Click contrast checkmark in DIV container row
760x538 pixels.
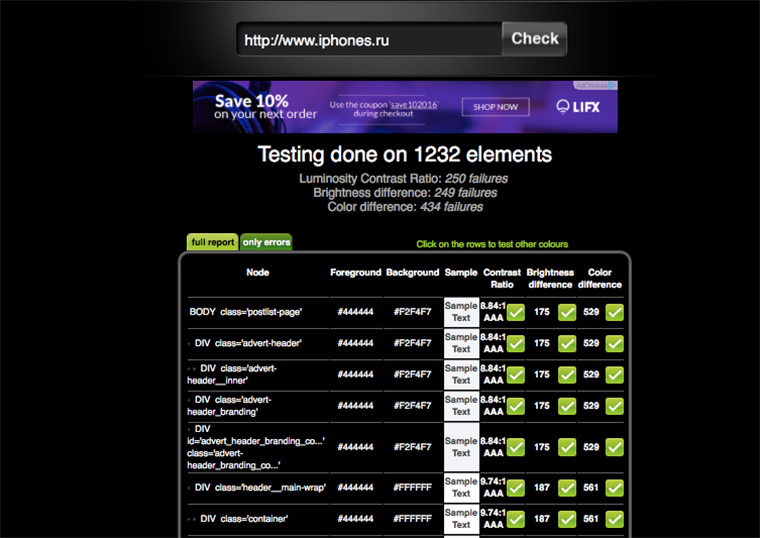tap(516, 520)
